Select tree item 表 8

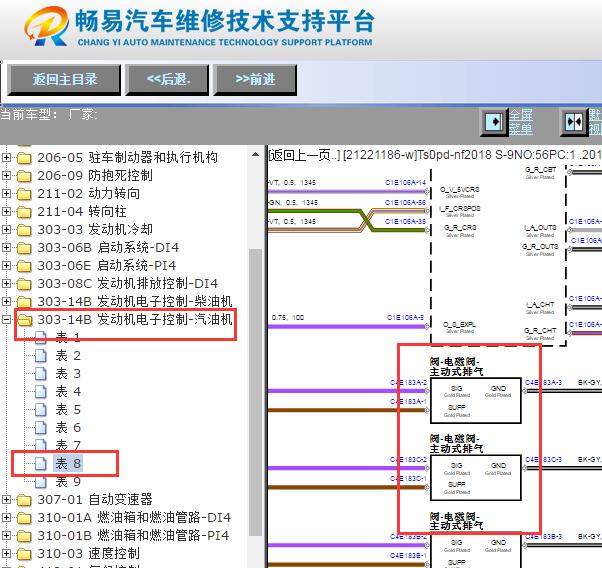tap(68, 464)
